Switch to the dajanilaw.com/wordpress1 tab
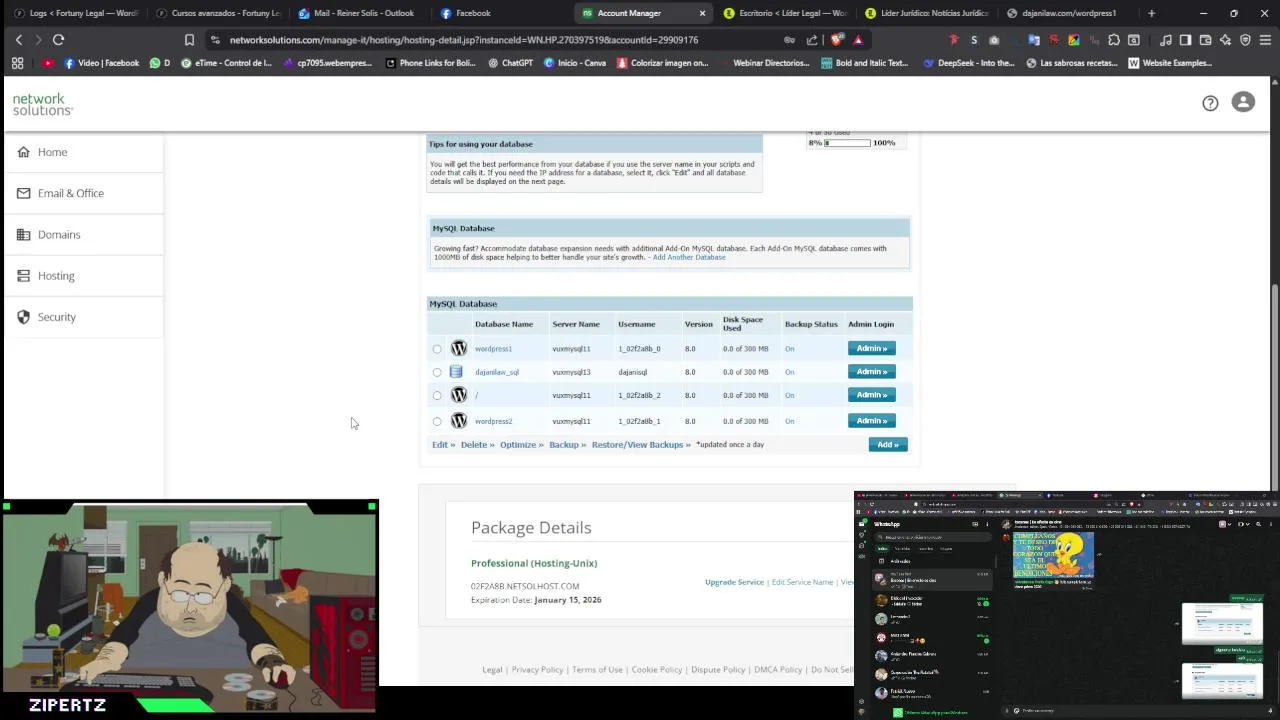This screenshot has height=720, width=1280. pos(1068,13)
